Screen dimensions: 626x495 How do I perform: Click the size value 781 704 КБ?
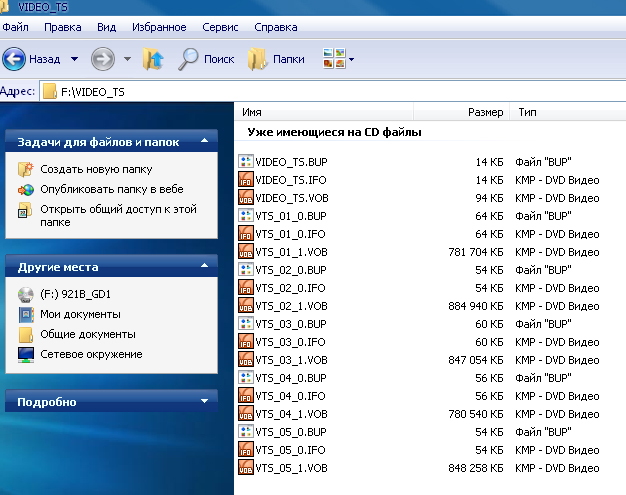pos(475,252)
